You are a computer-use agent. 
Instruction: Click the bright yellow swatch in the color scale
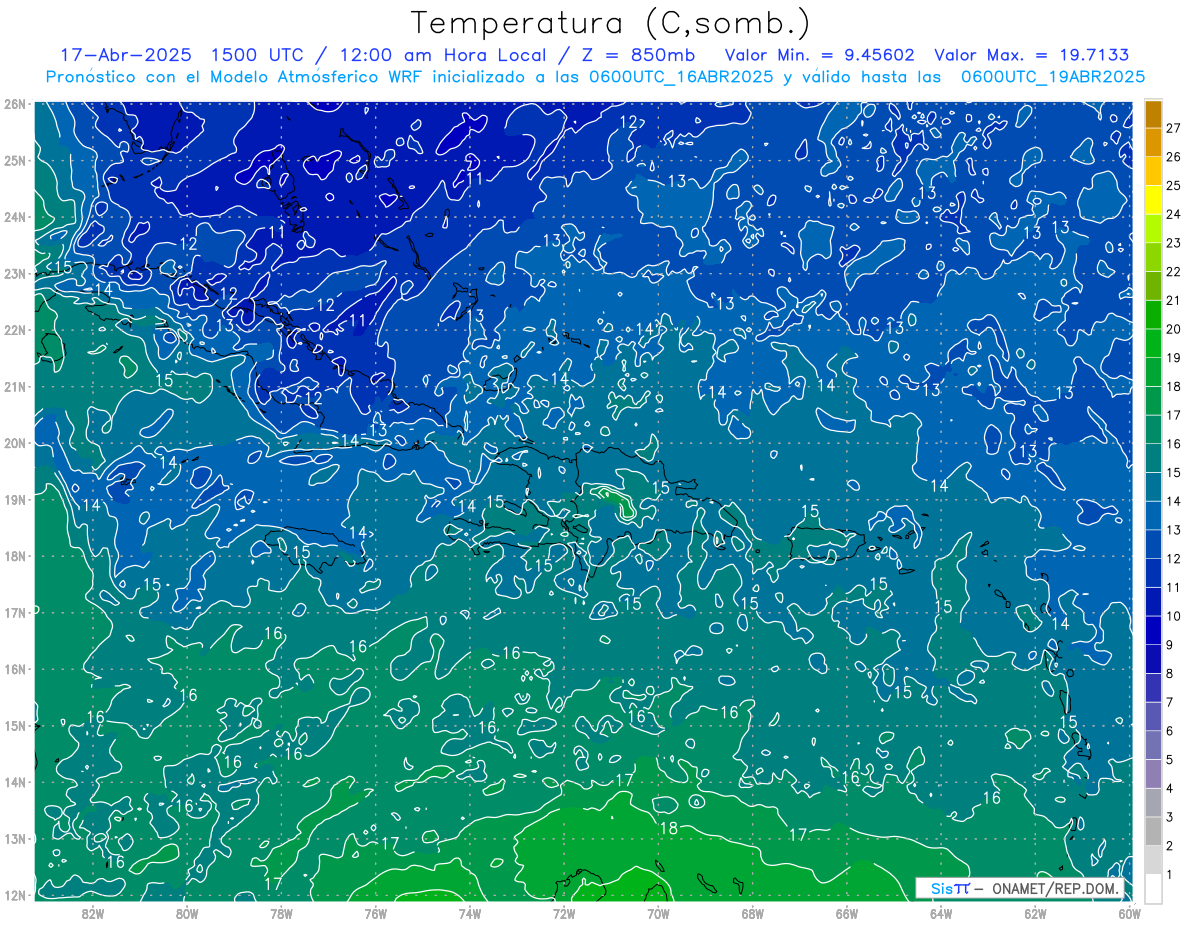click(1153, 200)
